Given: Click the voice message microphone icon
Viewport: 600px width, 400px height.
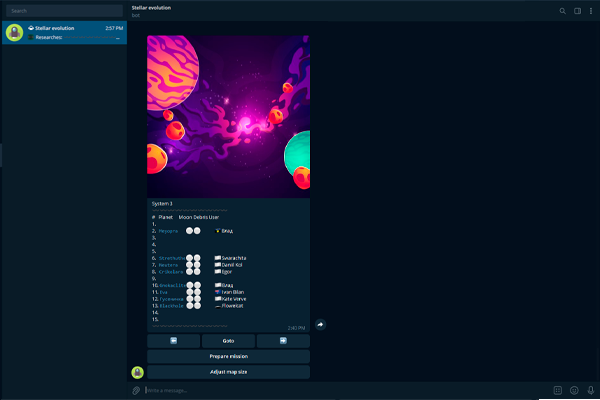Looking at the screenshot, I should 590,390.
